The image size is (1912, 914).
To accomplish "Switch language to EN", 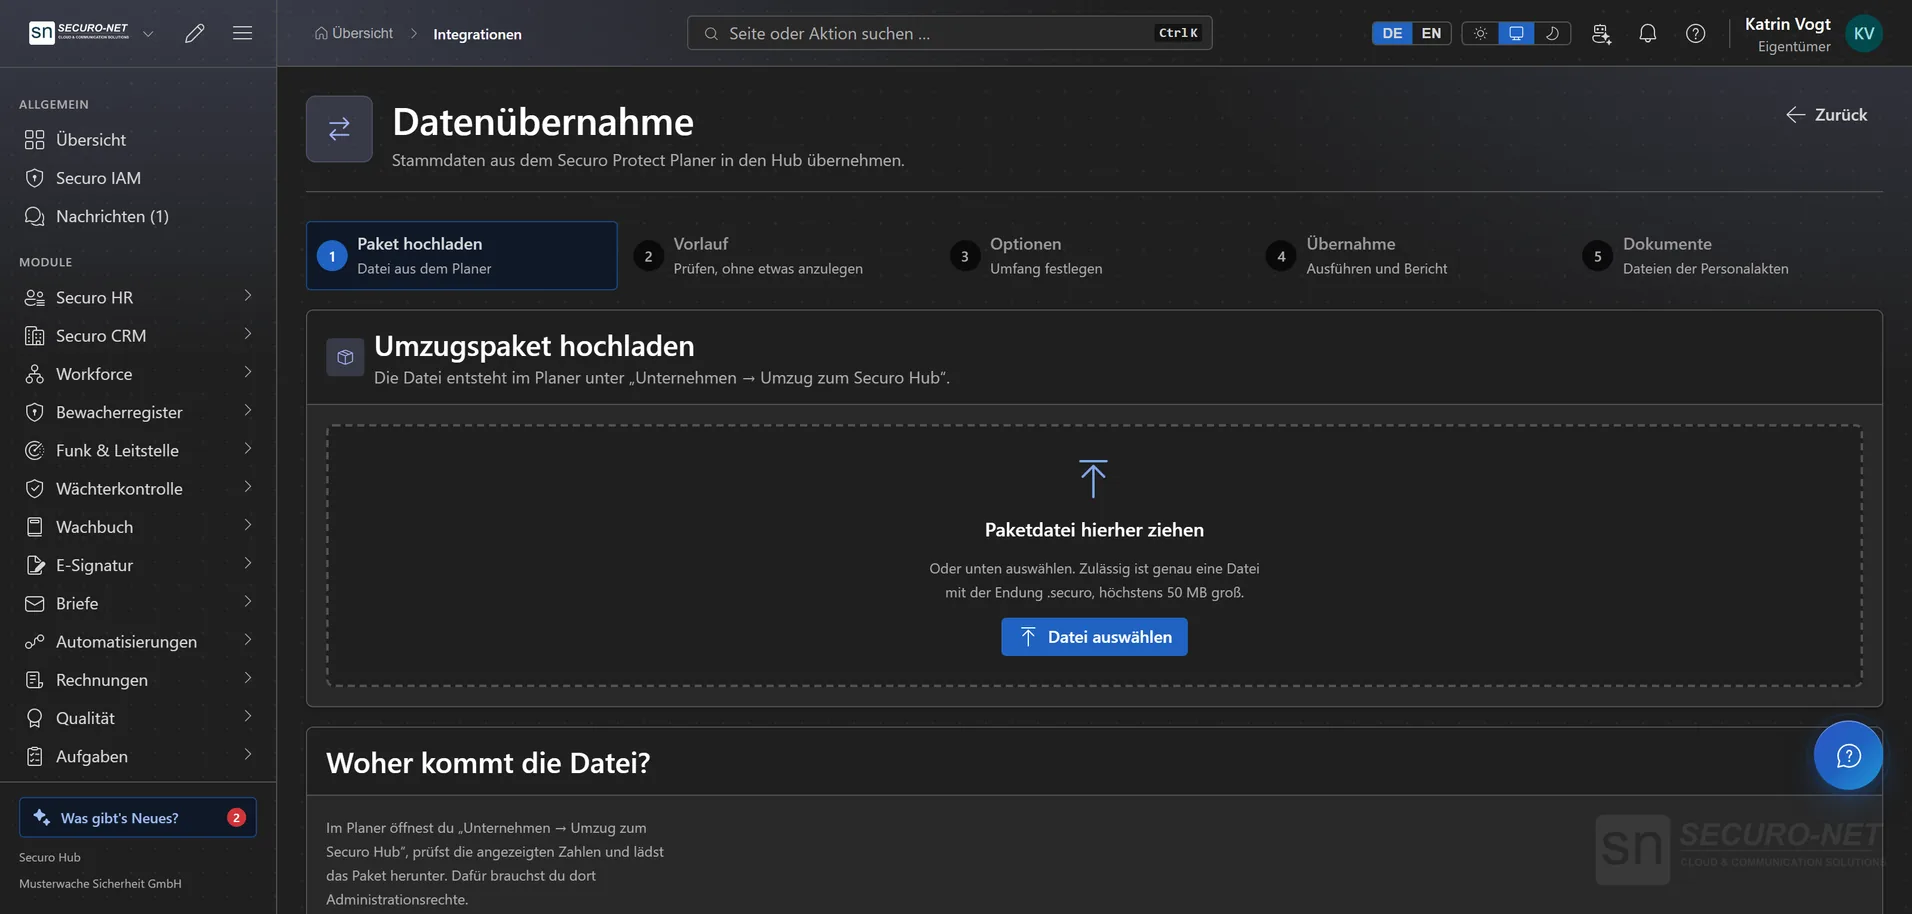I will (x=1431, y=33).
